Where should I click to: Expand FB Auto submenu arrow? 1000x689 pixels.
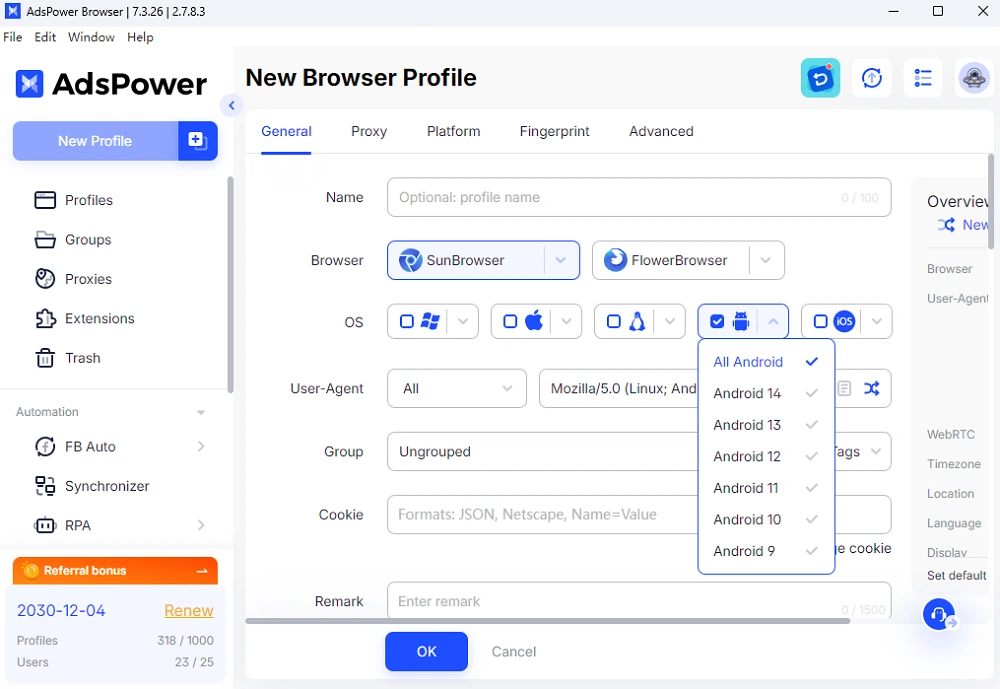pyautogui.click(x=201, y=447)
